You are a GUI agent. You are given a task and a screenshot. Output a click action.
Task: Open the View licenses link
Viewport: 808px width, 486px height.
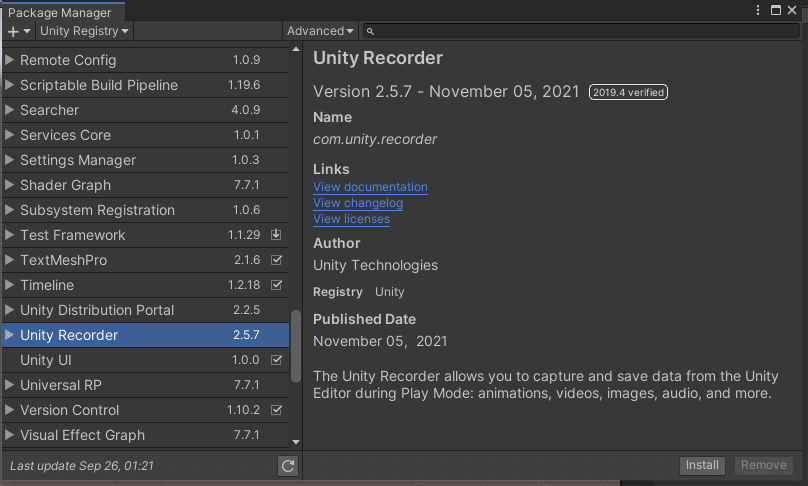click(351, 219)
